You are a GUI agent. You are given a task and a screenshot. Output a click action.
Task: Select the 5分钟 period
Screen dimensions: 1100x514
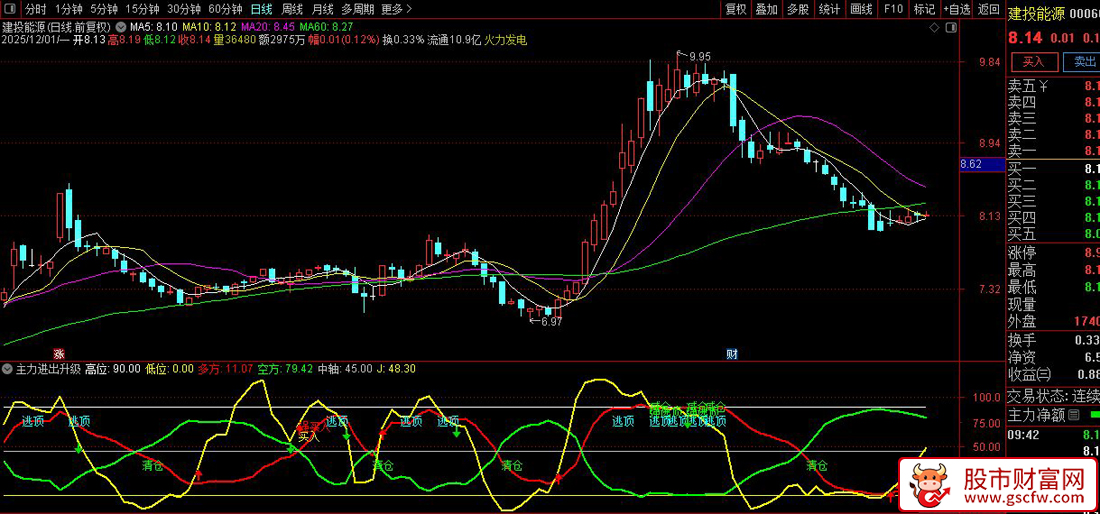pyautogui.click(x=104, y=10)
